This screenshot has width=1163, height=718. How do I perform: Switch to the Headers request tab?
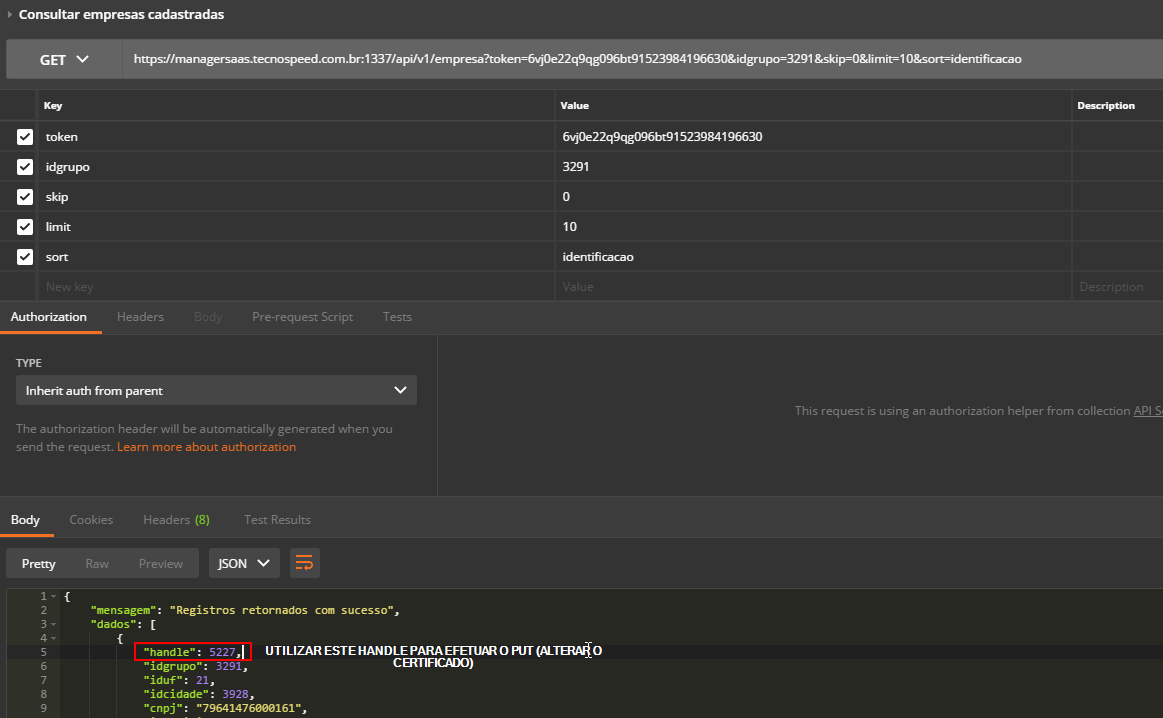coord(140,317)
